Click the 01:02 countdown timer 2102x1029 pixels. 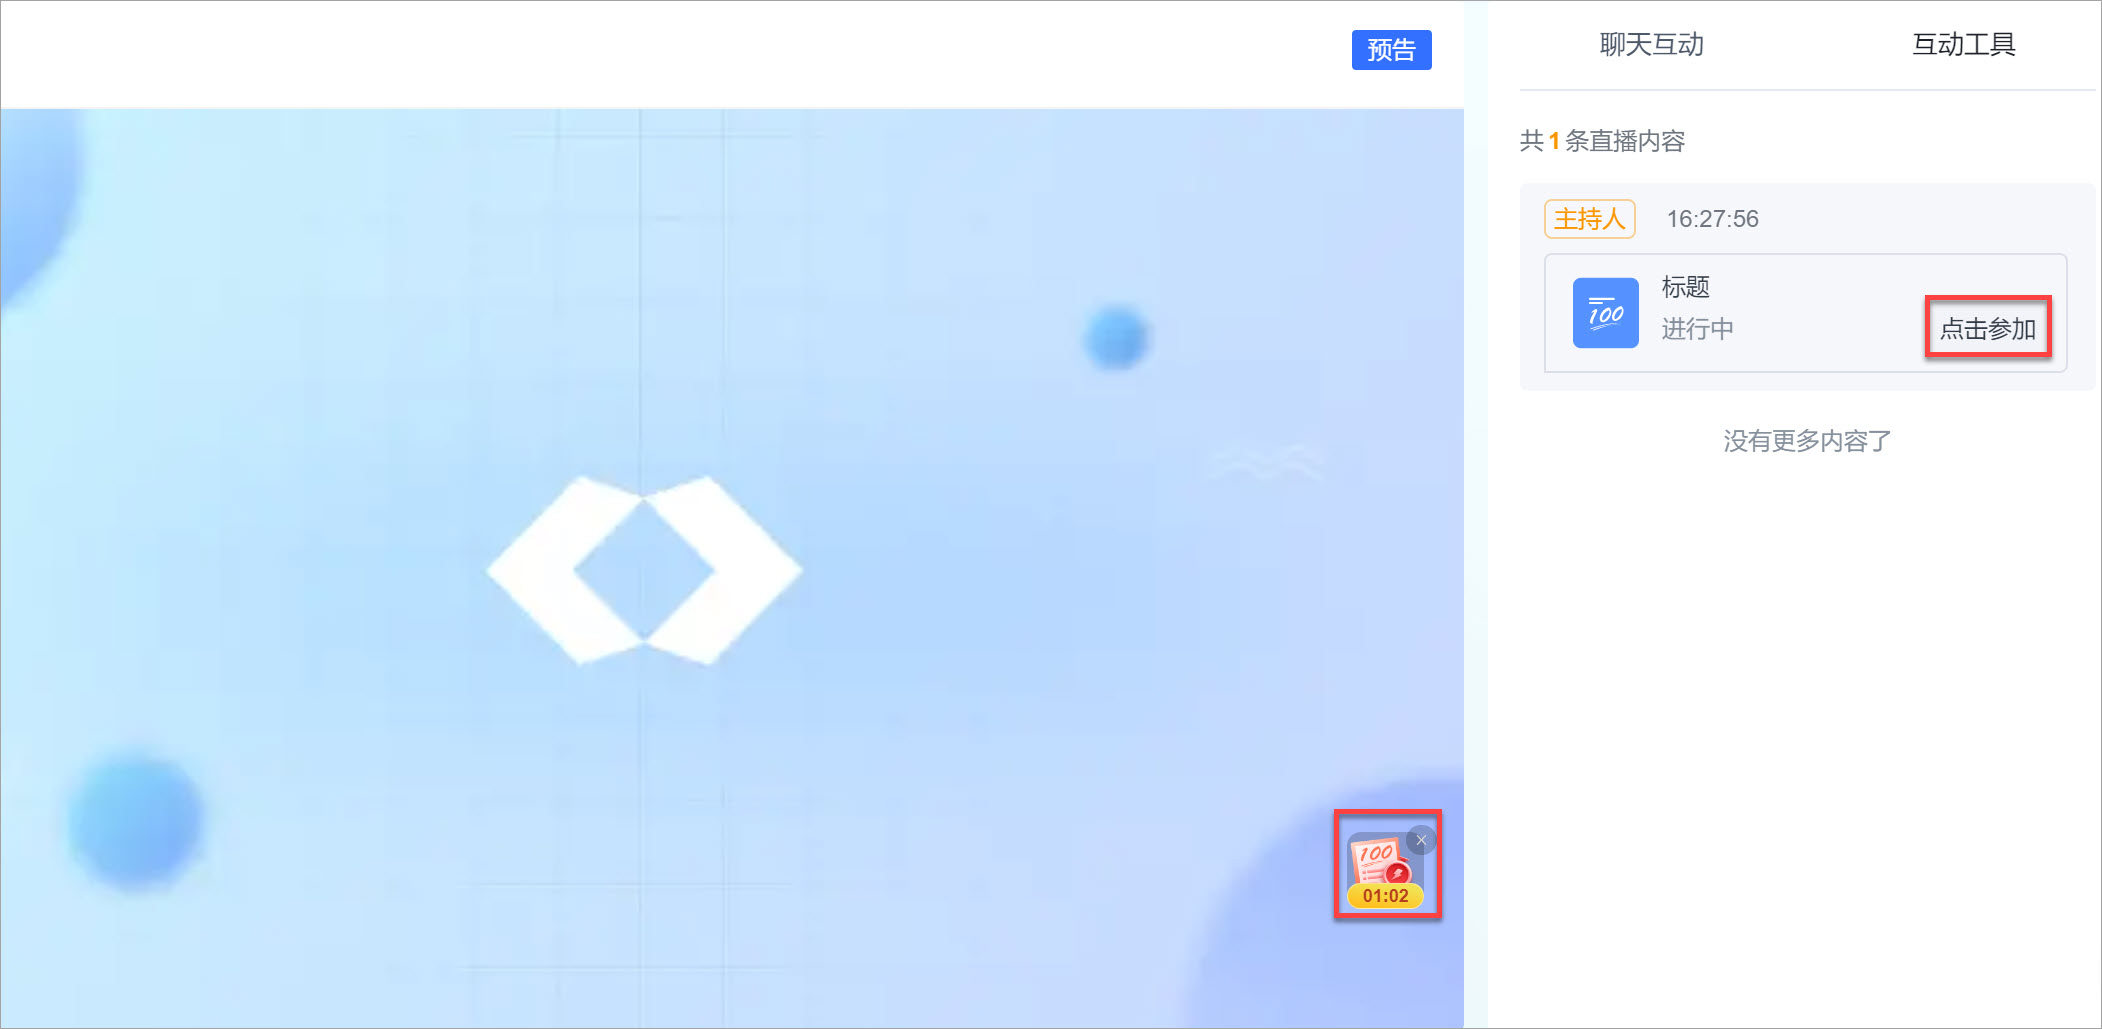click(1385, 896)
